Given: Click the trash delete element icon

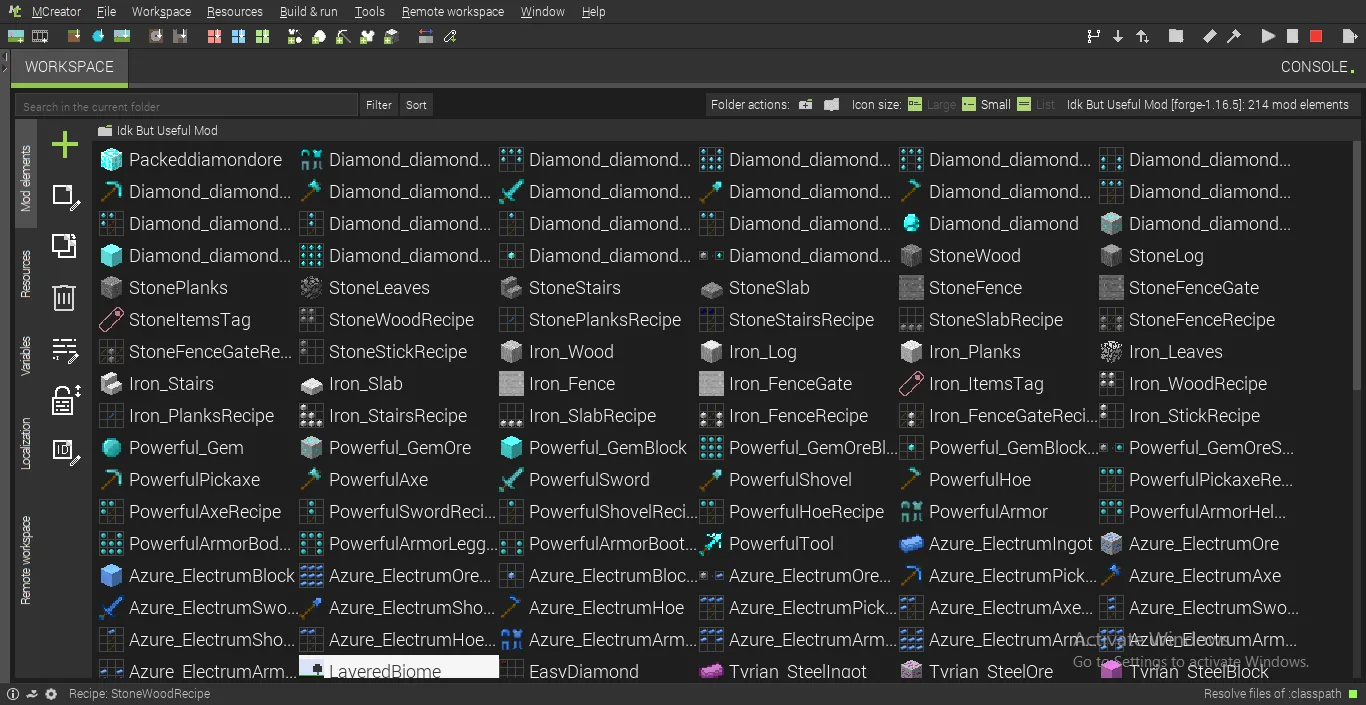Looking at the screenshot, I should [64, 297].
